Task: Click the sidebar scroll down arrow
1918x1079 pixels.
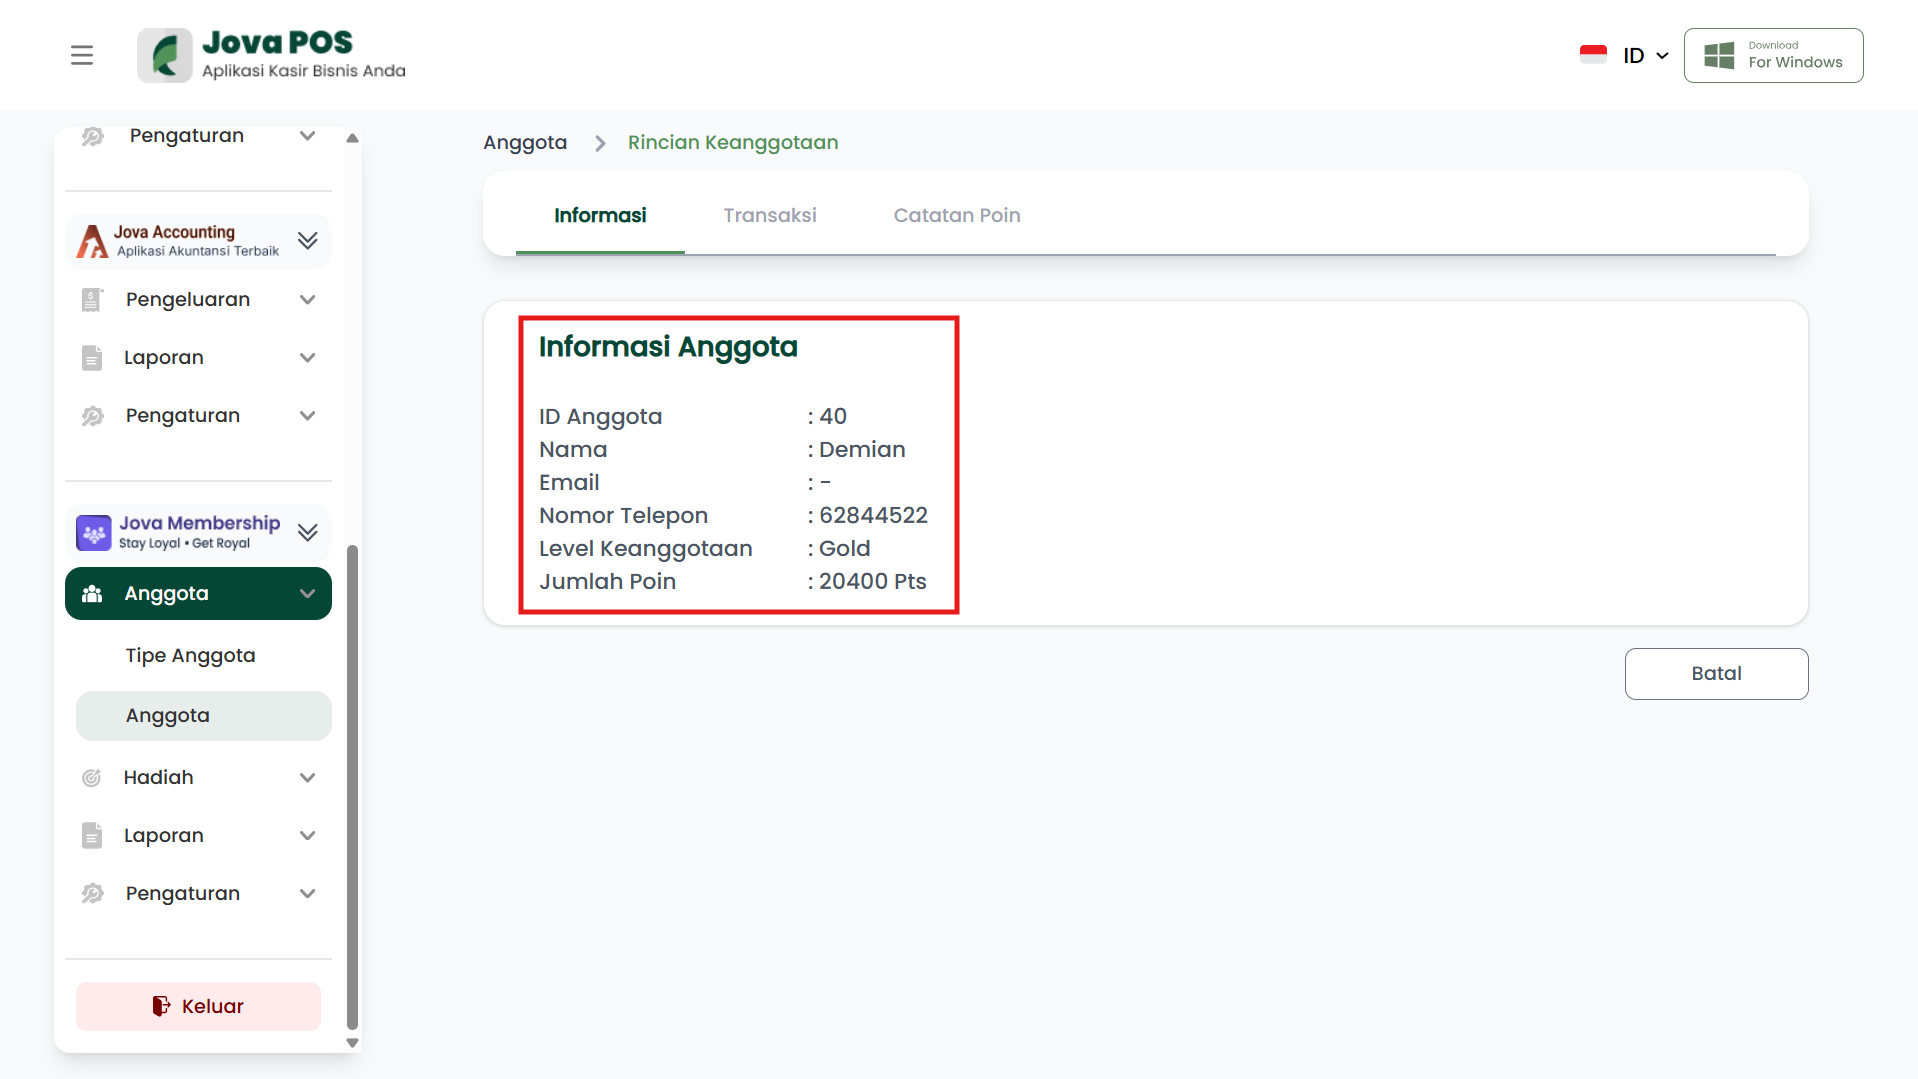Action: click(x=352, y=1043)
